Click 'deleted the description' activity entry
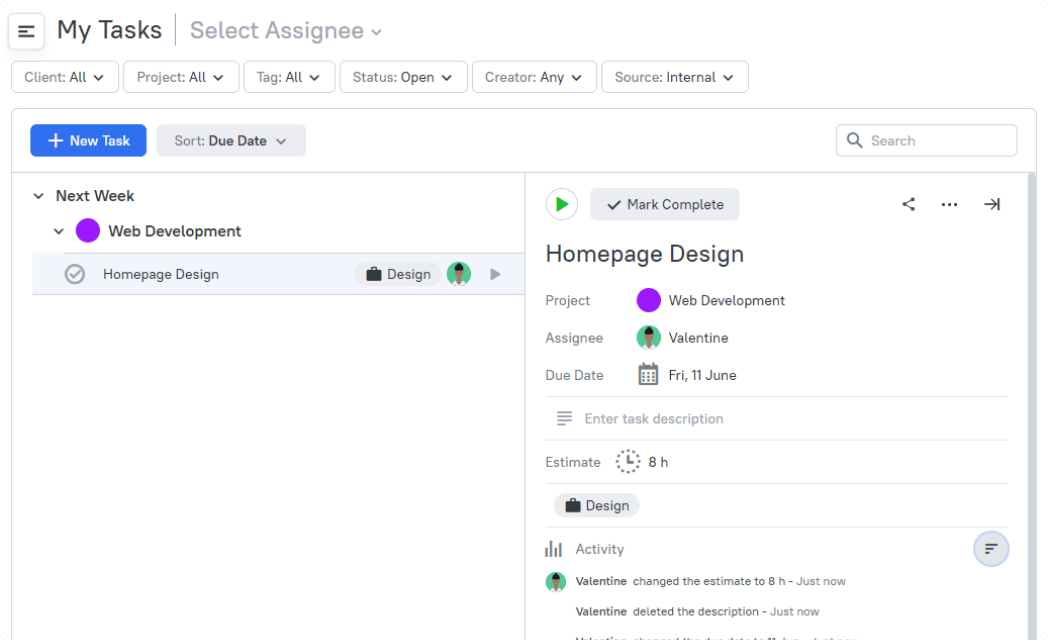1048x640 pixels. click(x=696, y=611)
